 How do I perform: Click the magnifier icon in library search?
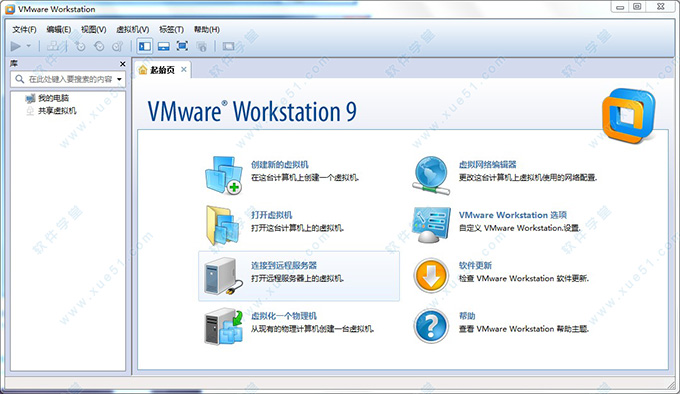(20, 79)
